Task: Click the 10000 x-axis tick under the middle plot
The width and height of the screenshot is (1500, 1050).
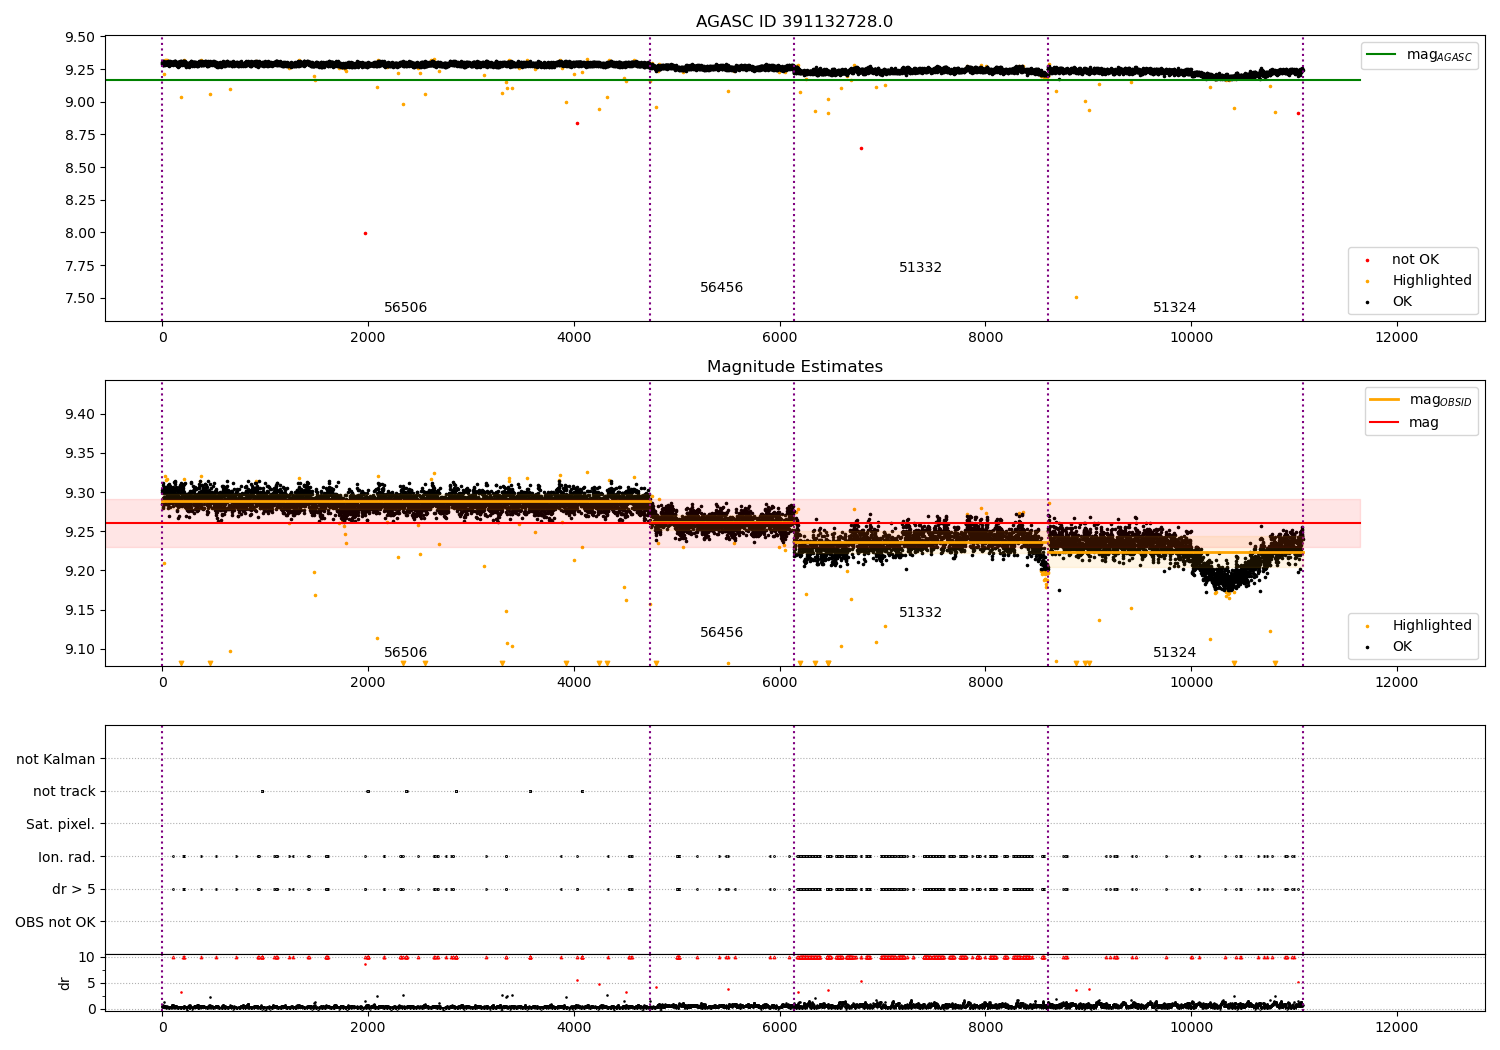Action: click(1191, 682)
